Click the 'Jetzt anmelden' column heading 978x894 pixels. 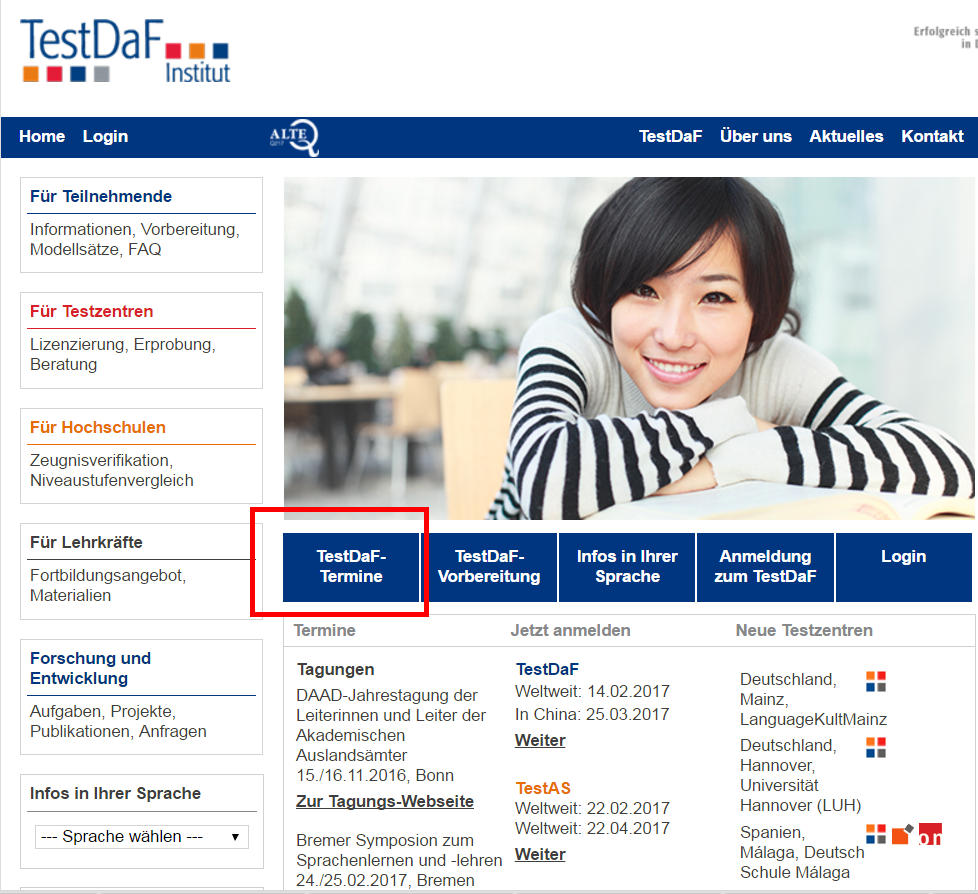point(571,631)
